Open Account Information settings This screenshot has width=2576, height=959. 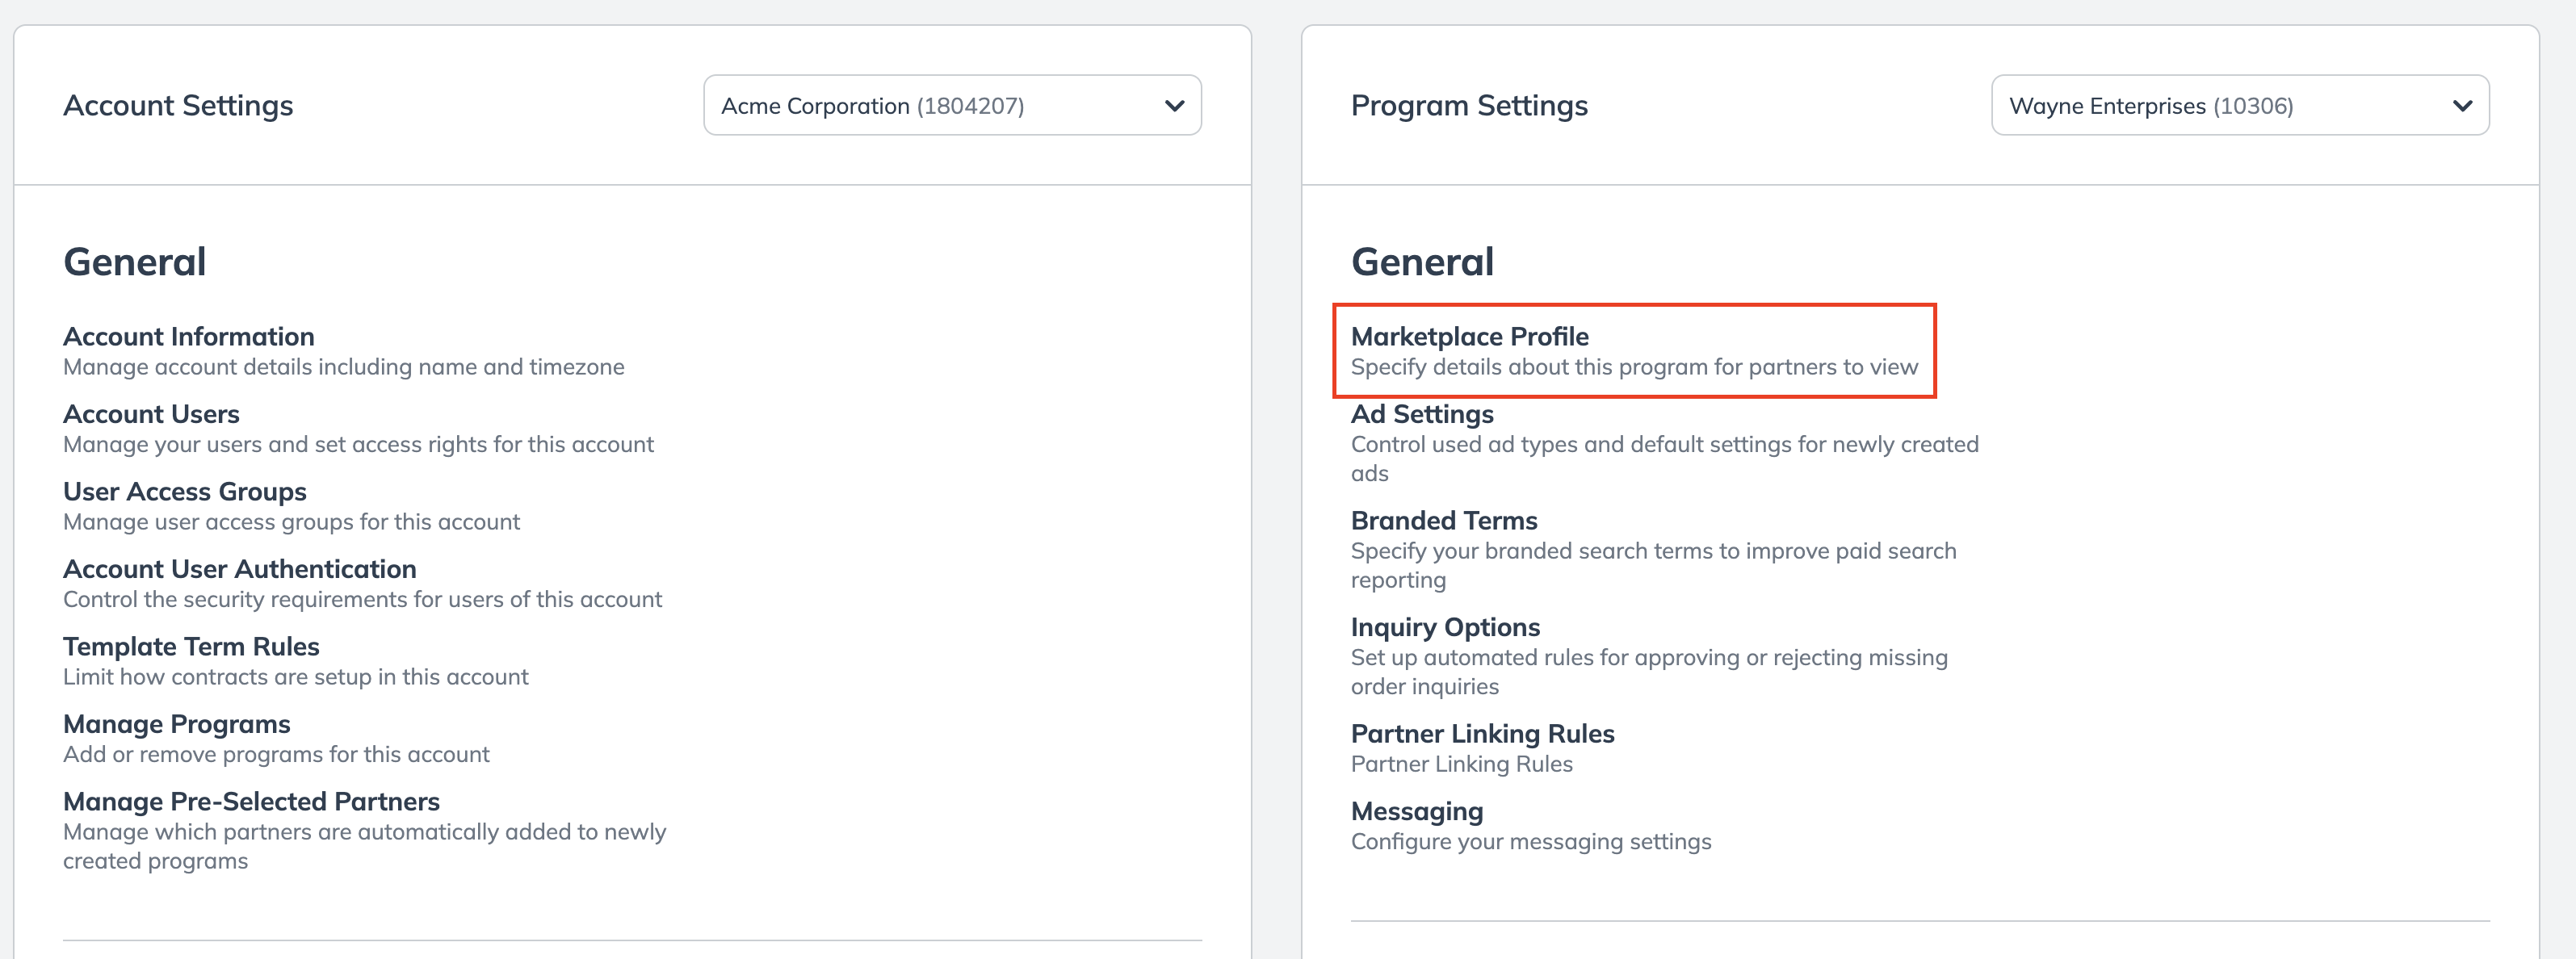[188, 336]
